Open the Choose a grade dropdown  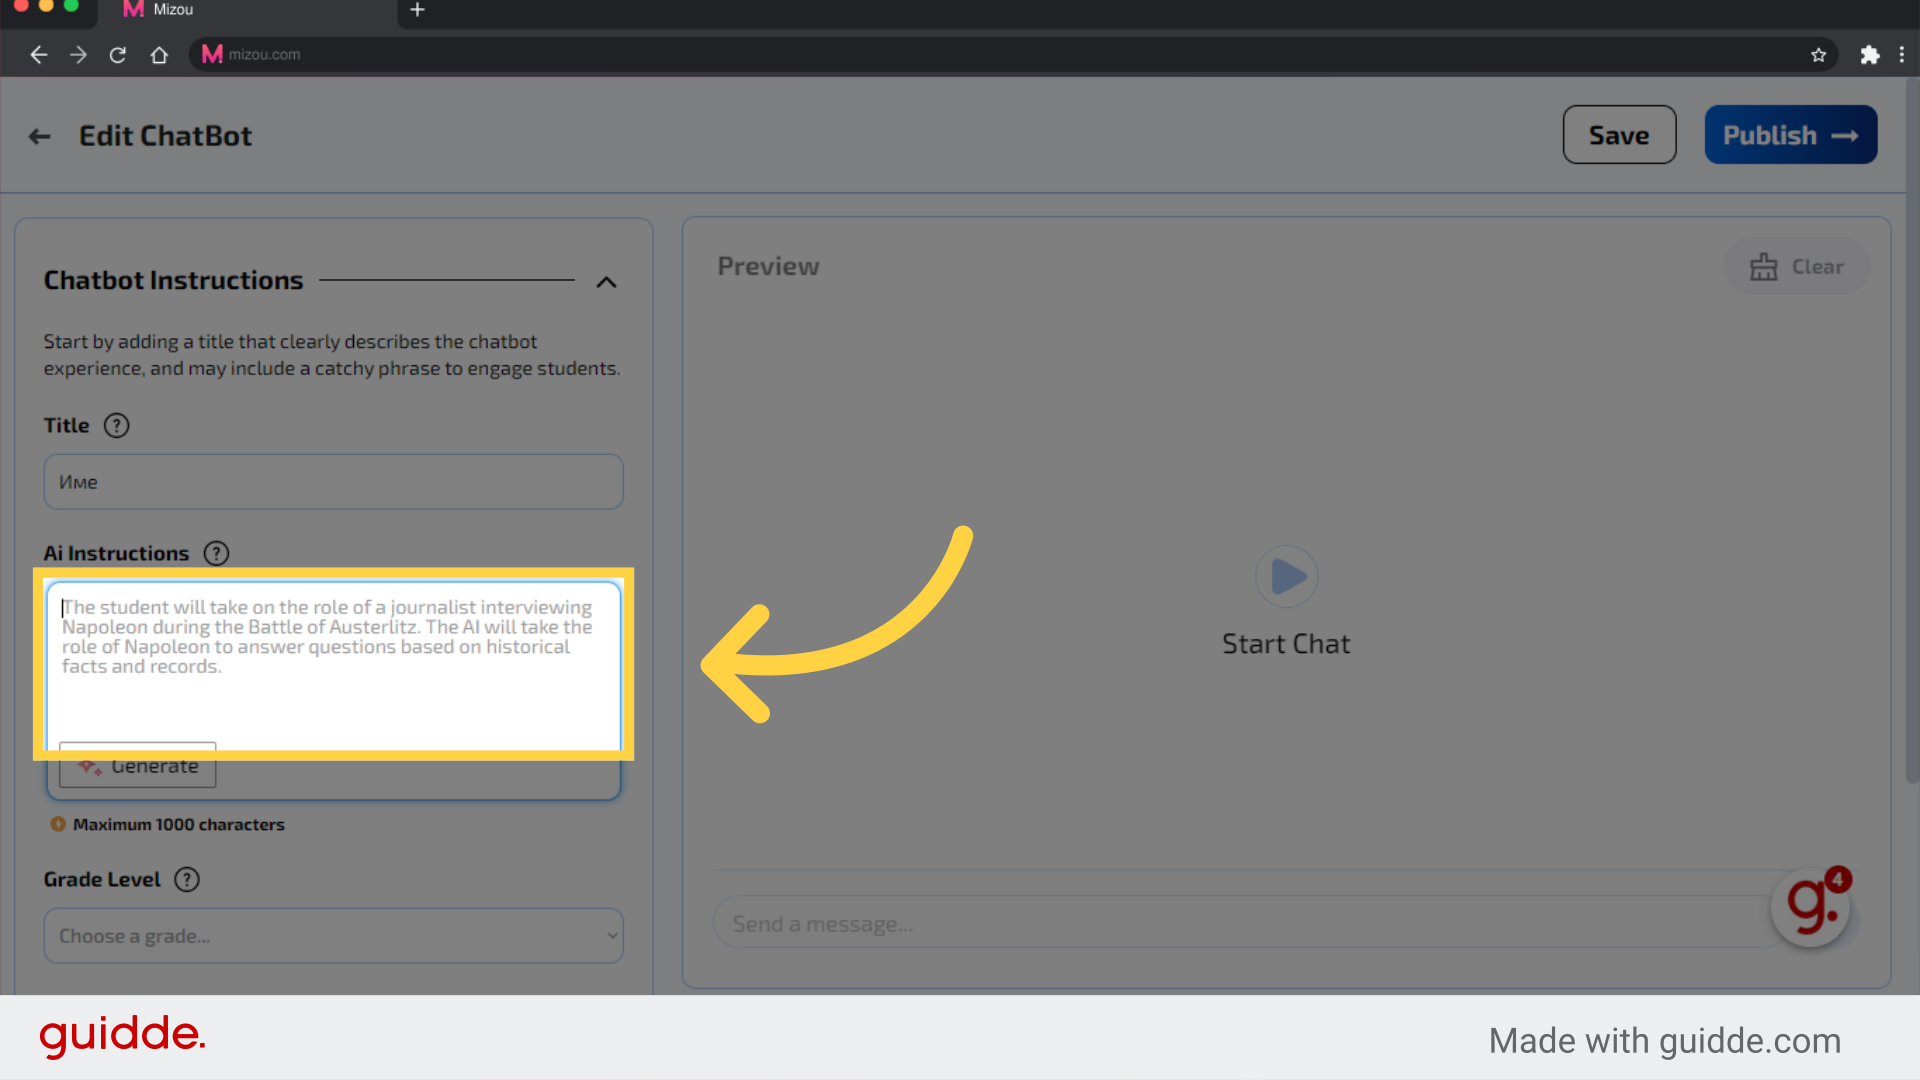coord(332,936)
